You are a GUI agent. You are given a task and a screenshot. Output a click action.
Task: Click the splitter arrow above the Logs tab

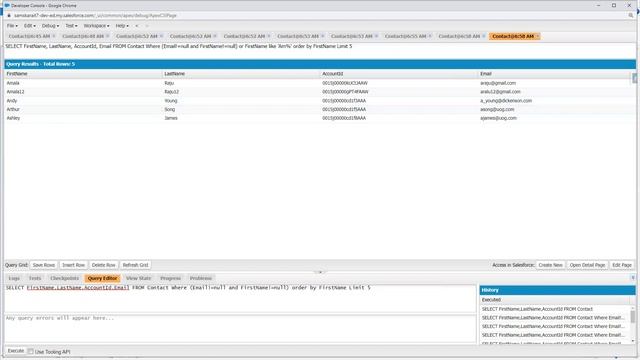tap(320, 272)
